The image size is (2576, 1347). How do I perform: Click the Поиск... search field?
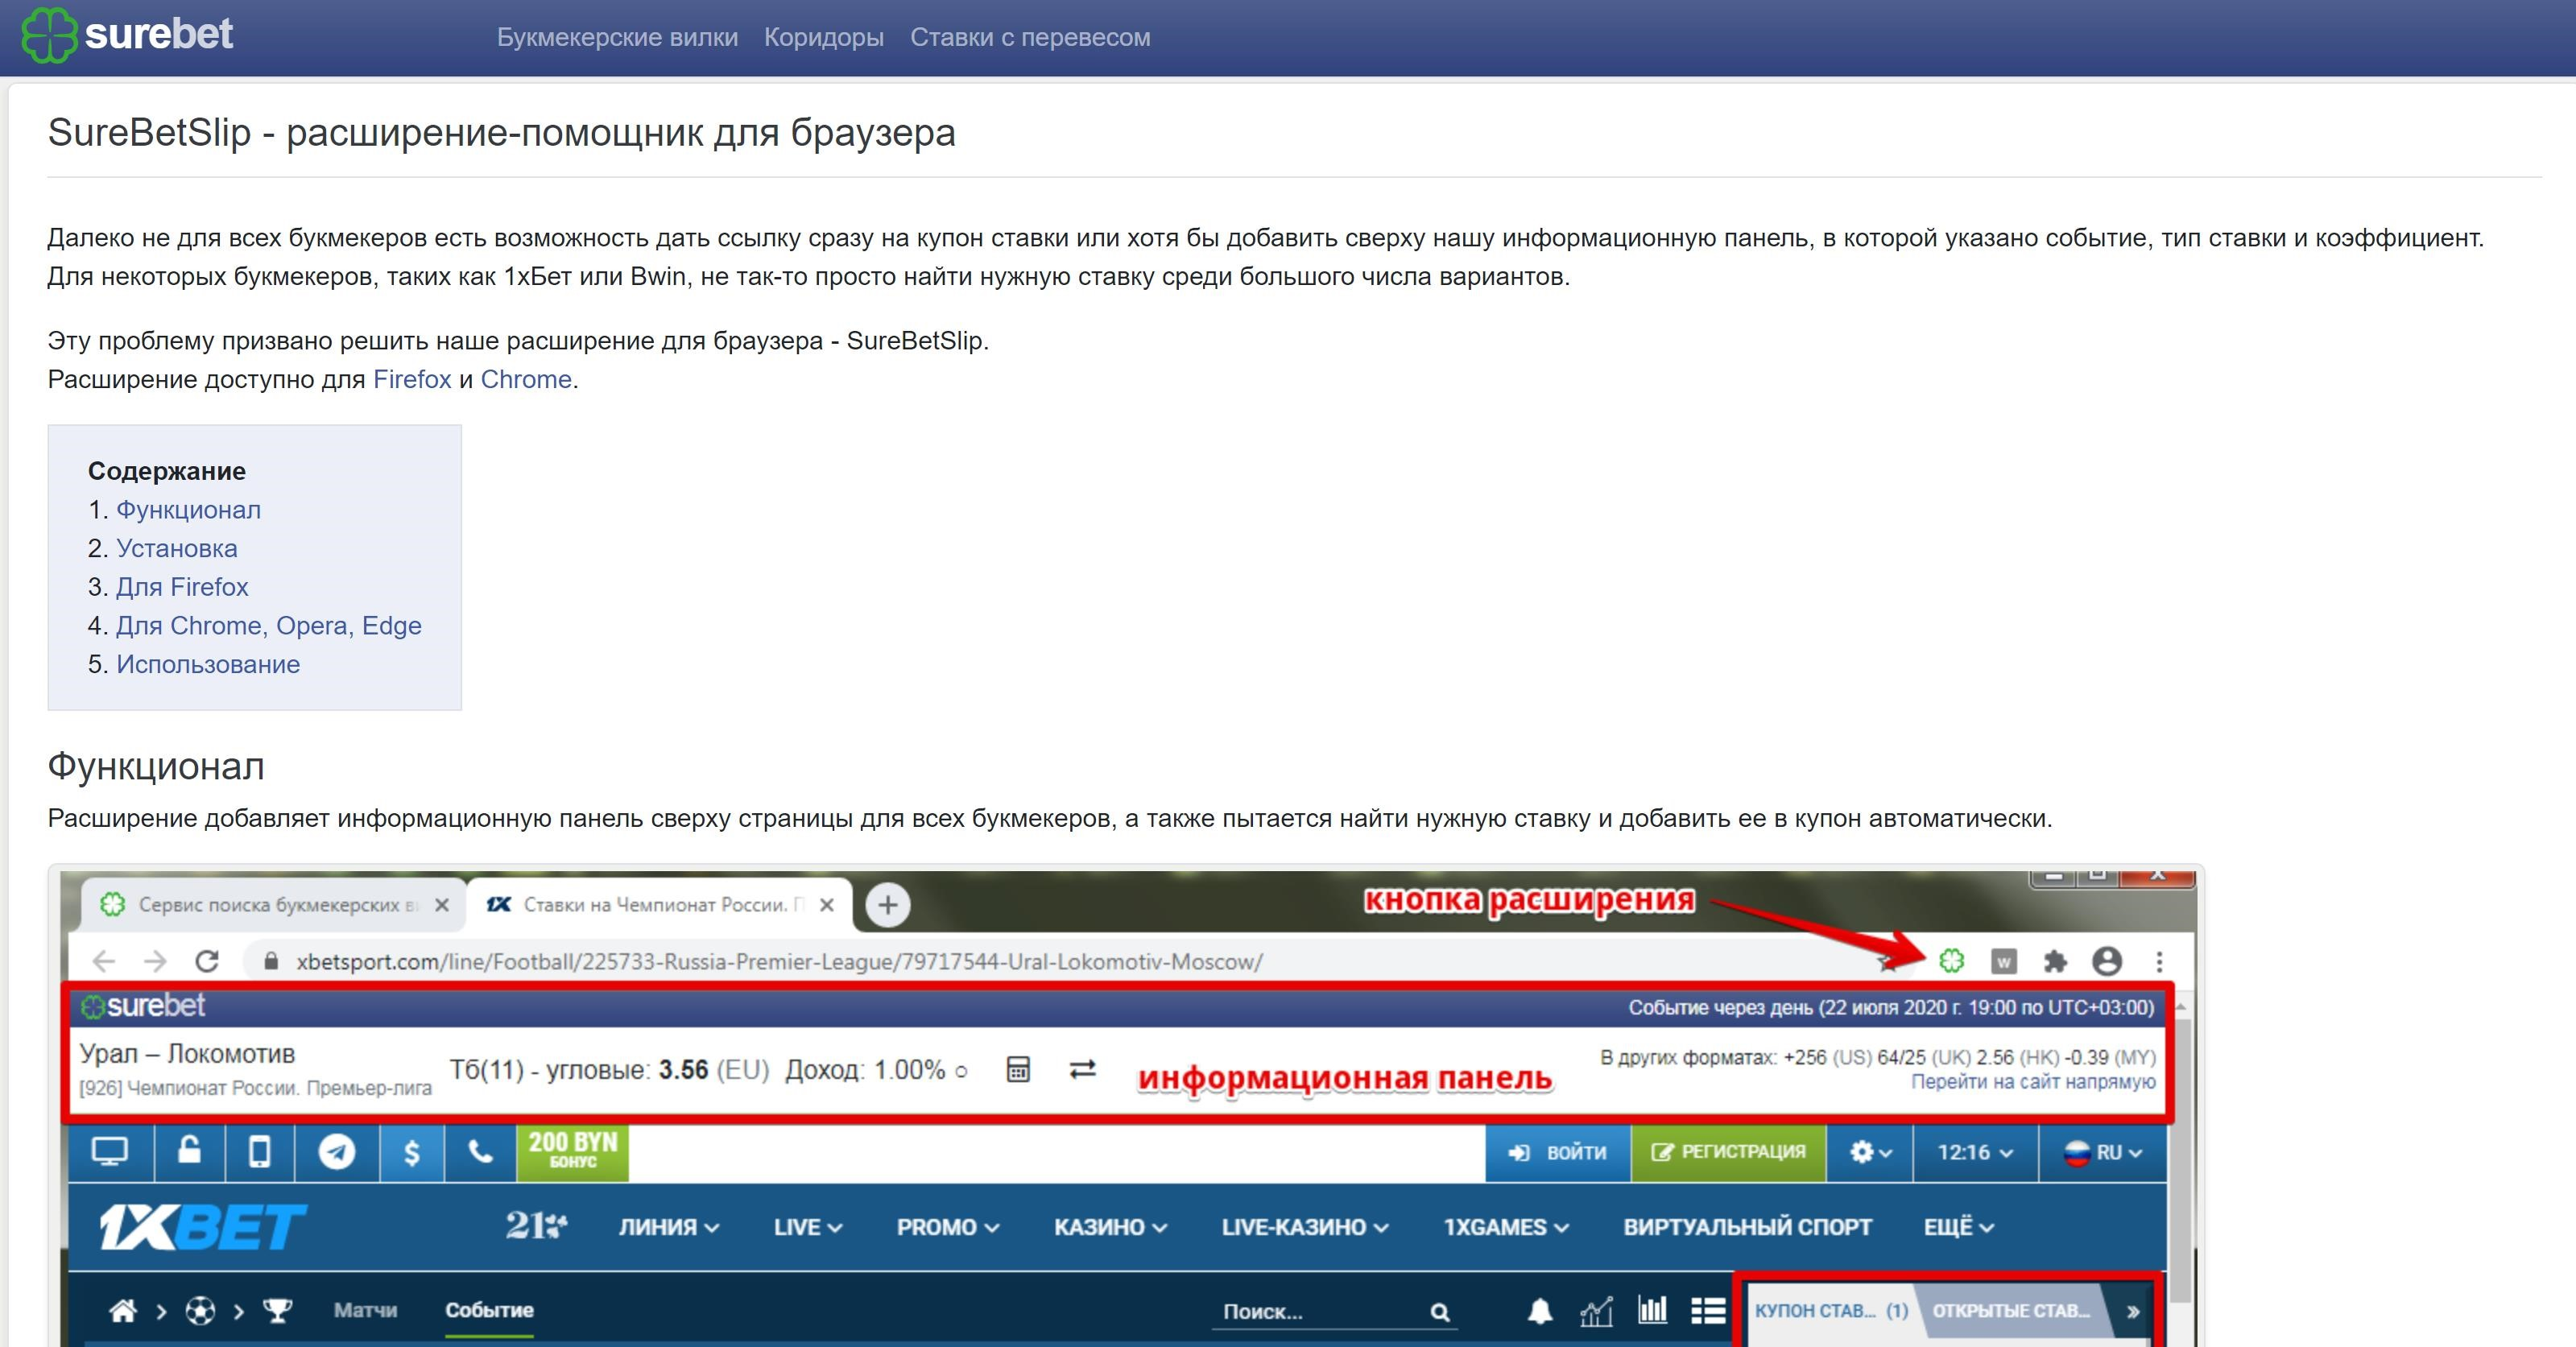click(1333, 1312)
